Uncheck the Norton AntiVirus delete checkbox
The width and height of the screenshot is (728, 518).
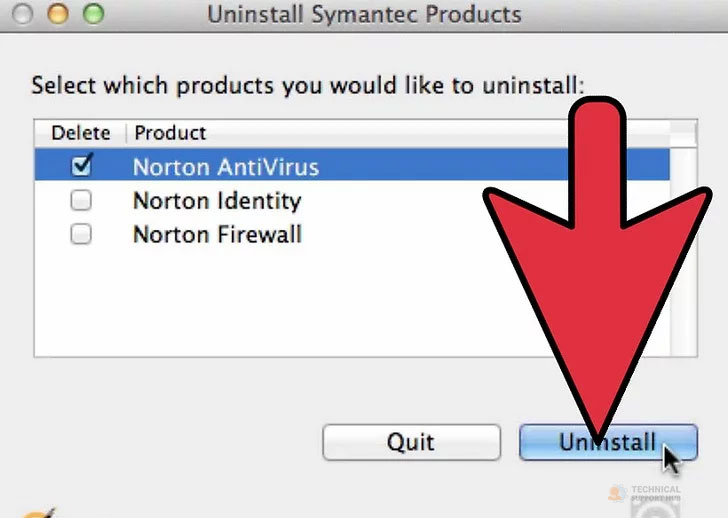point(81,166)
